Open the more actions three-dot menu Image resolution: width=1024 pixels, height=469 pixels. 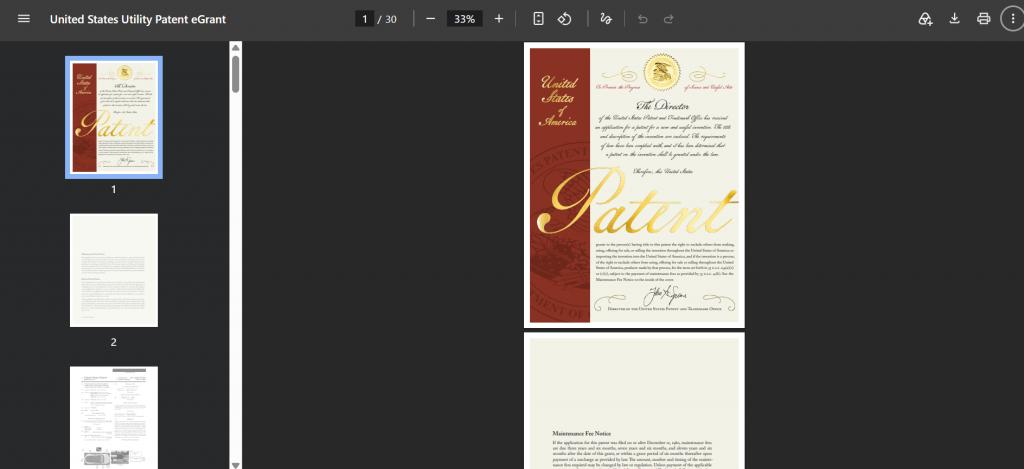click(x=1013, y=19)
